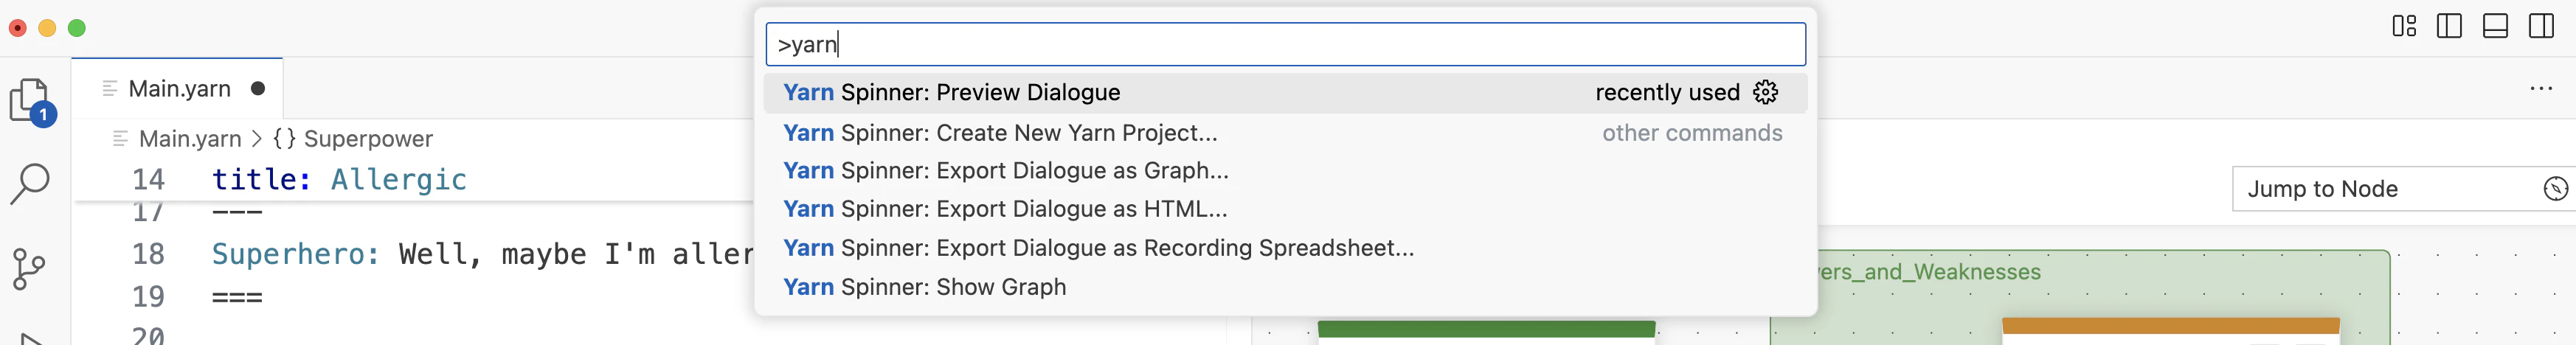
Task: Click in the command palette input field
Action: tap(1285, 45)
